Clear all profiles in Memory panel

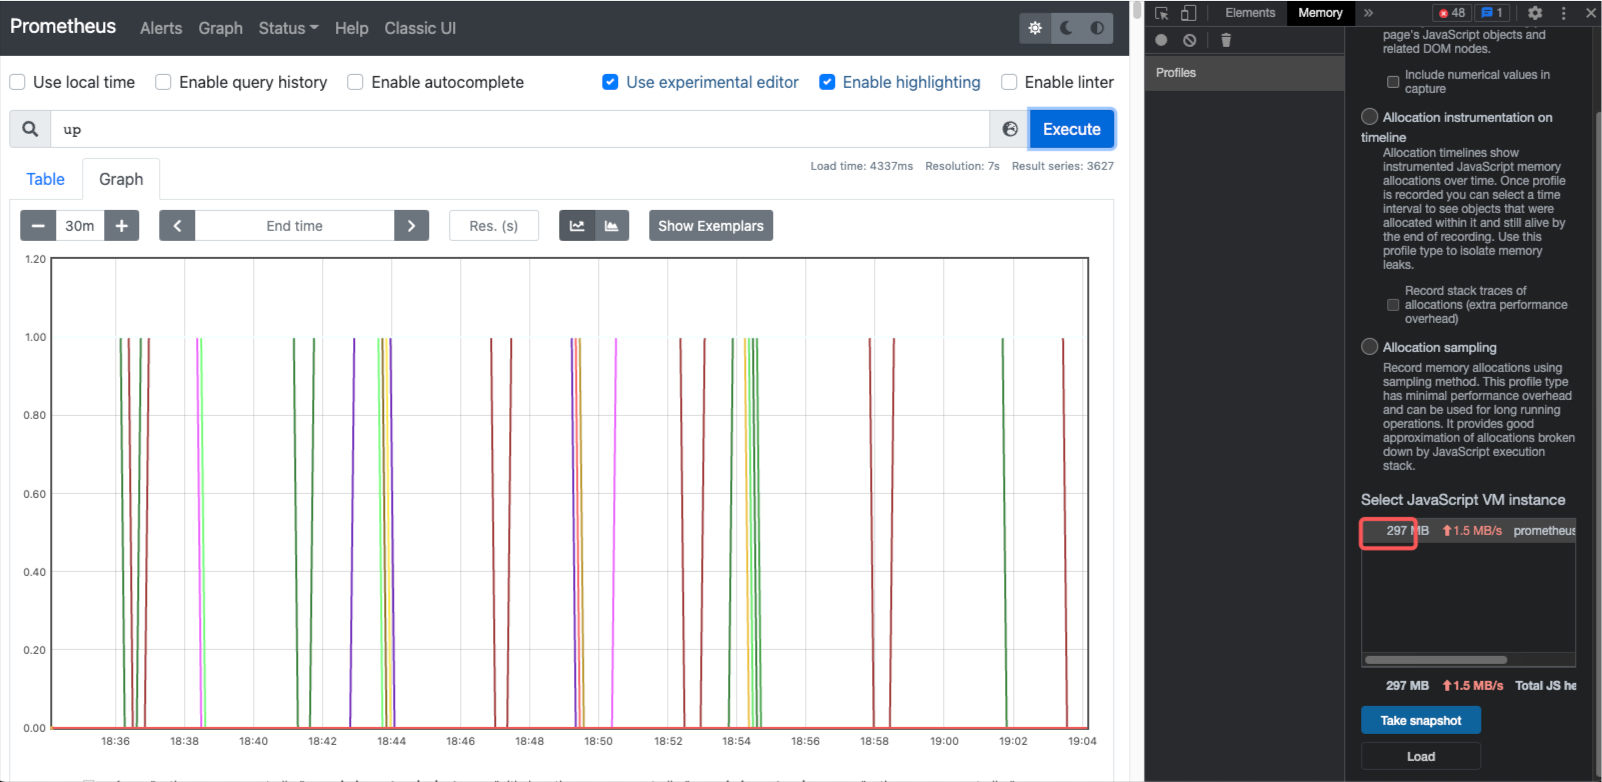tap(1189, 40)
